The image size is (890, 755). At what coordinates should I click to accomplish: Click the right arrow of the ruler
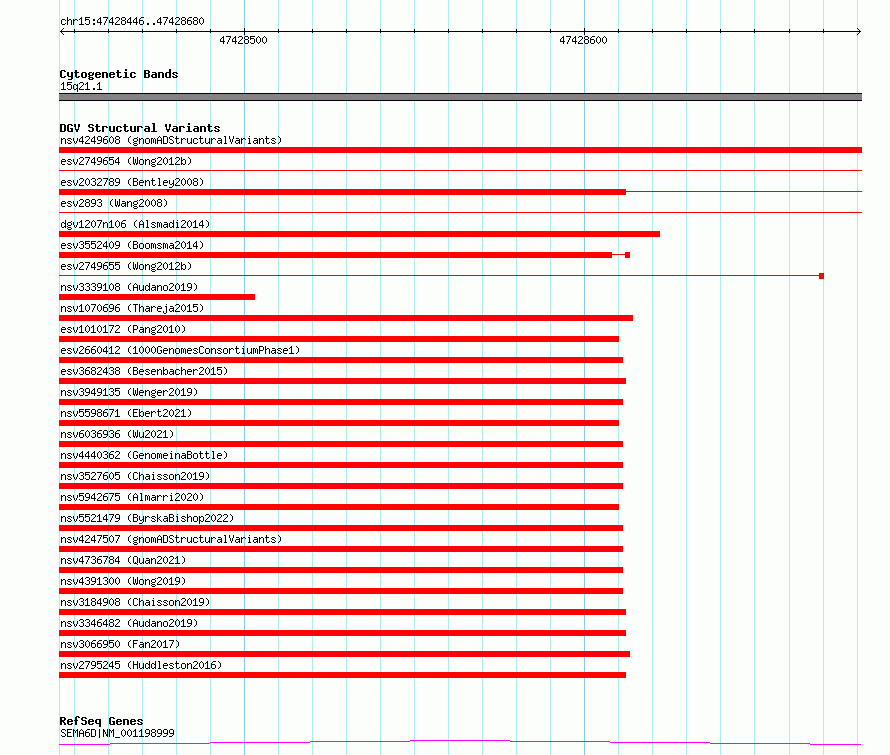pyautogui.click(x=858, y=32)
